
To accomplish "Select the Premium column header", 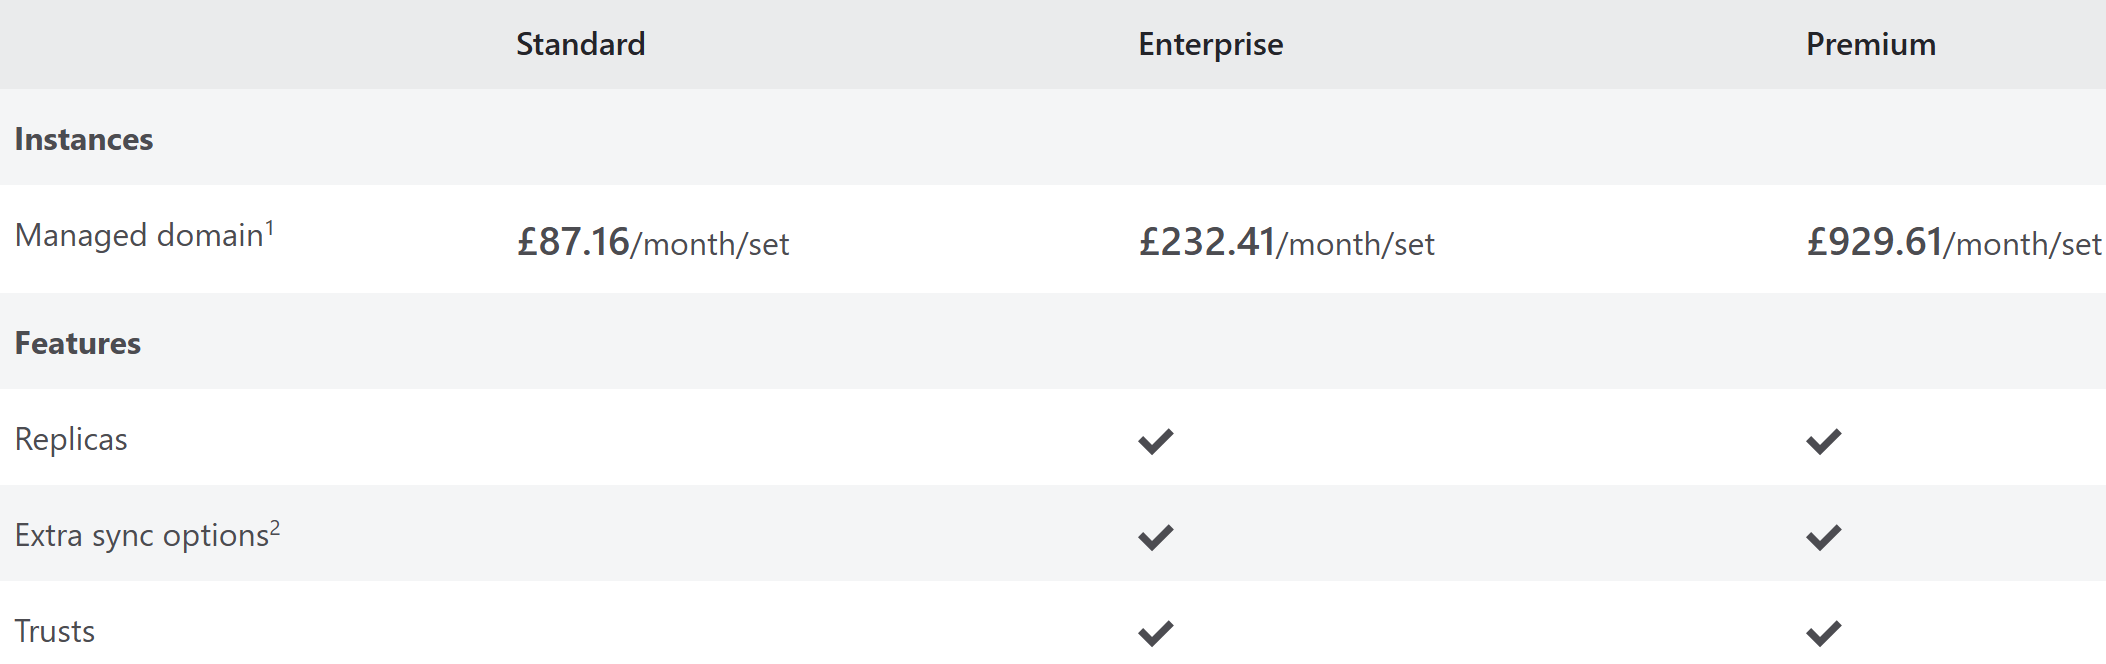I will tap(1870, 44).
